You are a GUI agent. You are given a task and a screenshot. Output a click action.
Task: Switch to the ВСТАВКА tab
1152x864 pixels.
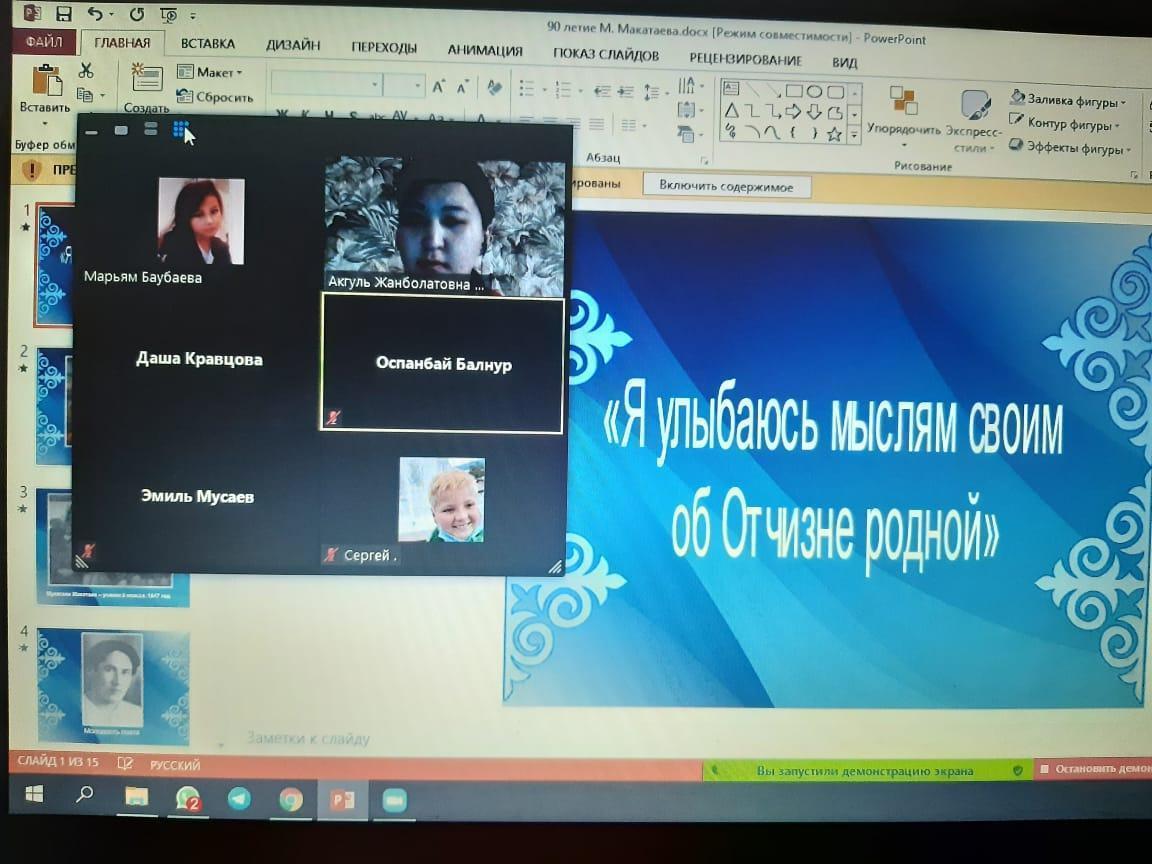208,43
